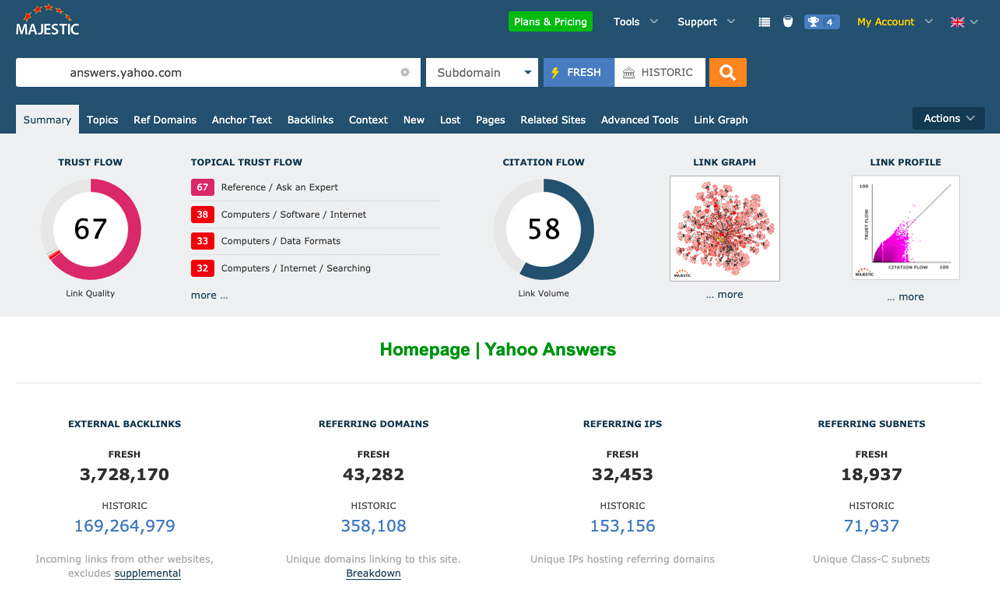The width and height of the screenshot is (1000, 595).
Task: Click fresh referring domains 43,282
Action: tap(373, 474)
